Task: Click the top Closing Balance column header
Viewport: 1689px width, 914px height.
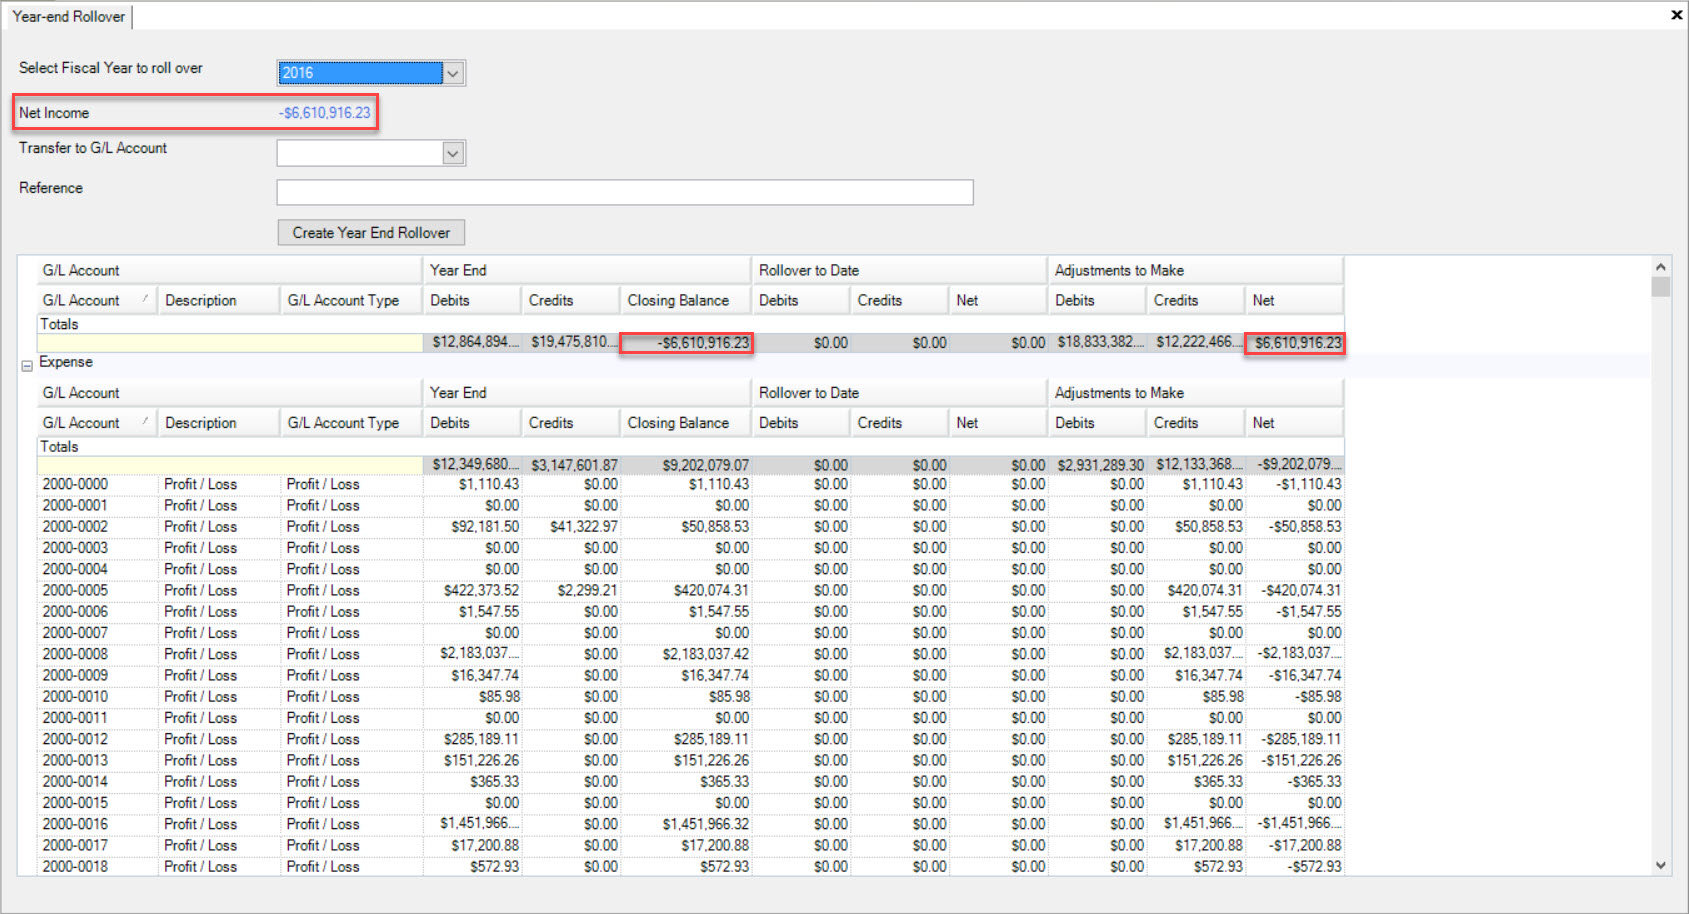Action: tap(685, 300)
